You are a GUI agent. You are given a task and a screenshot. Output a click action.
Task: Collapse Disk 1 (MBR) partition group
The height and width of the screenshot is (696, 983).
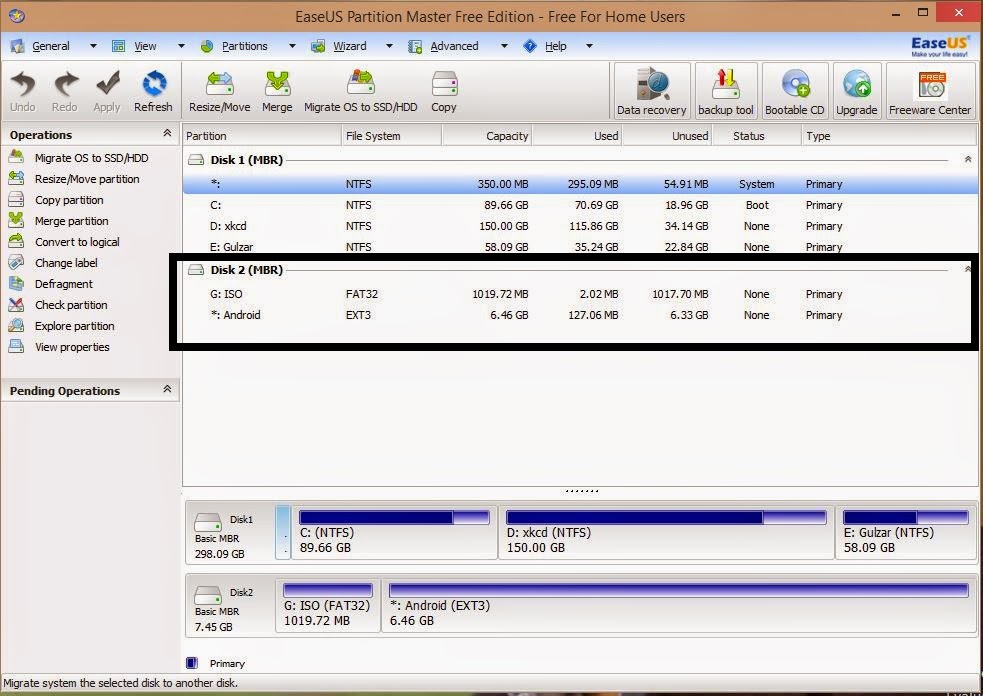[x=967, y=159]
